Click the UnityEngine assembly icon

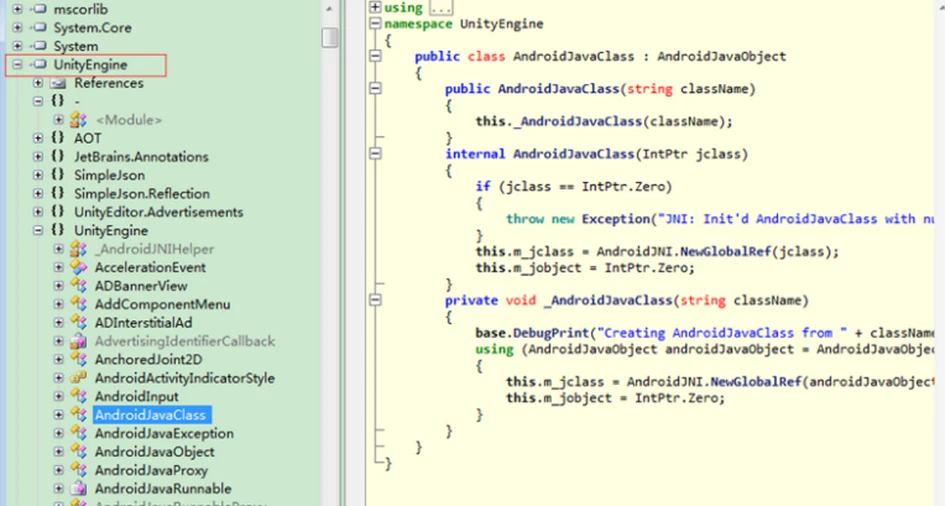pyautogui.click(x=39, y=65)
